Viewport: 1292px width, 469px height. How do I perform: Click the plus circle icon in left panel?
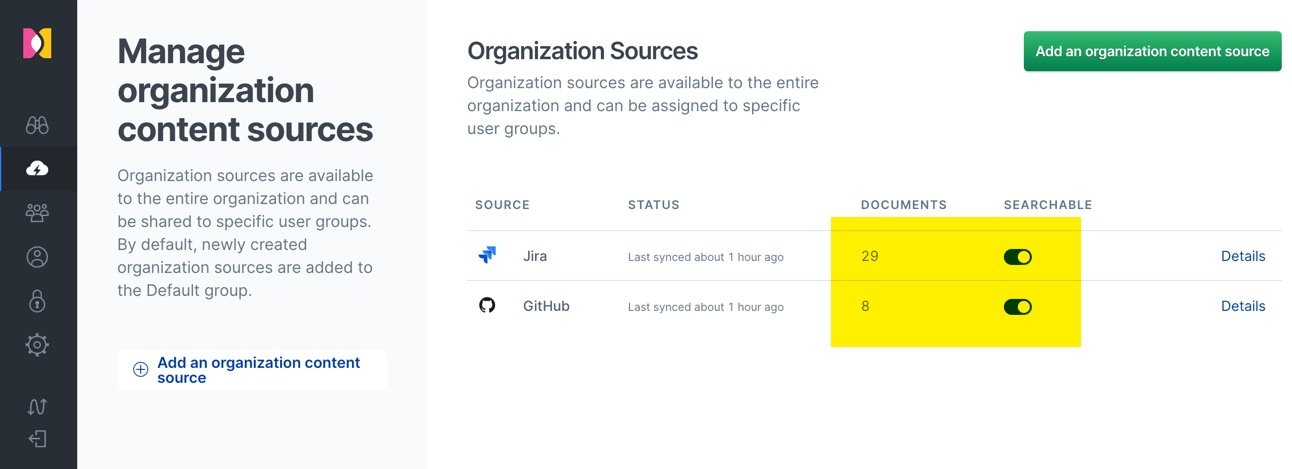point(140,369)
